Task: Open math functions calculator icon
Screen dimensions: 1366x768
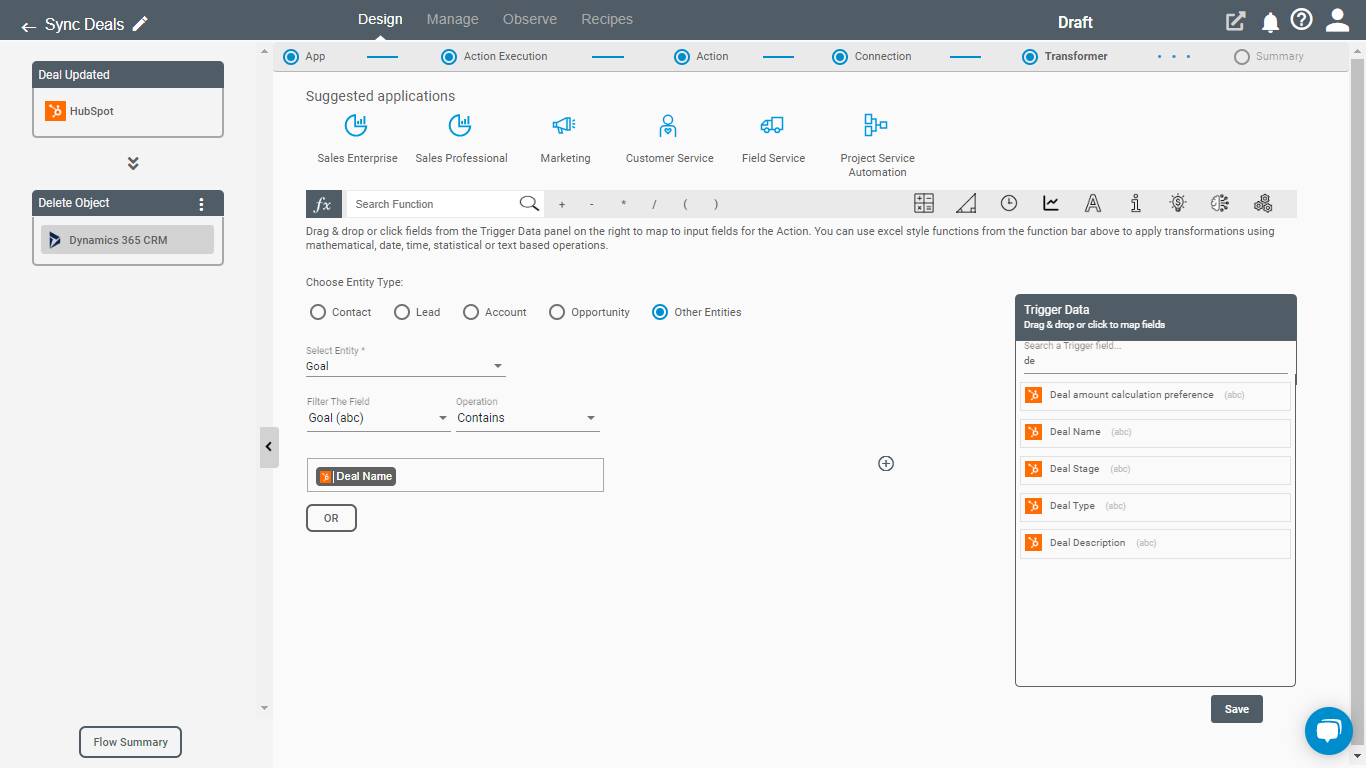Action: point(924,203)
